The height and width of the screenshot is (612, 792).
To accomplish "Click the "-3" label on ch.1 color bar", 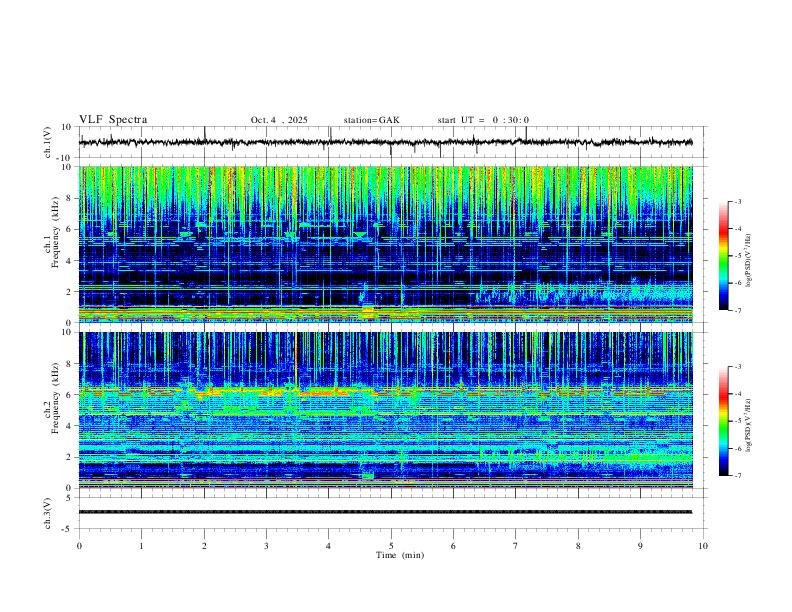I will pyautogui.click(x=737, y=201).
